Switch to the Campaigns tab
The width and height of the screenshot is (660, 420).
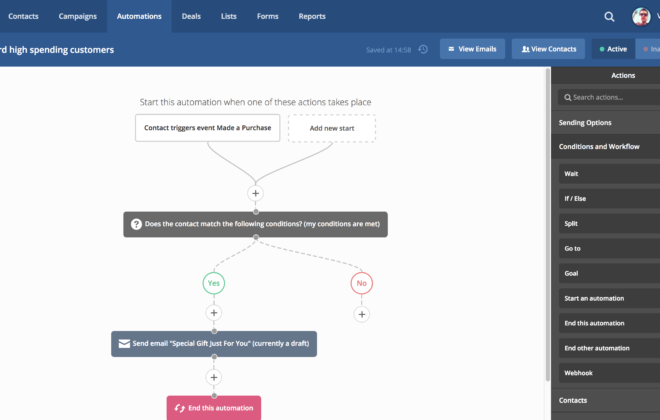pyautogui.click(x=77, y=16)
